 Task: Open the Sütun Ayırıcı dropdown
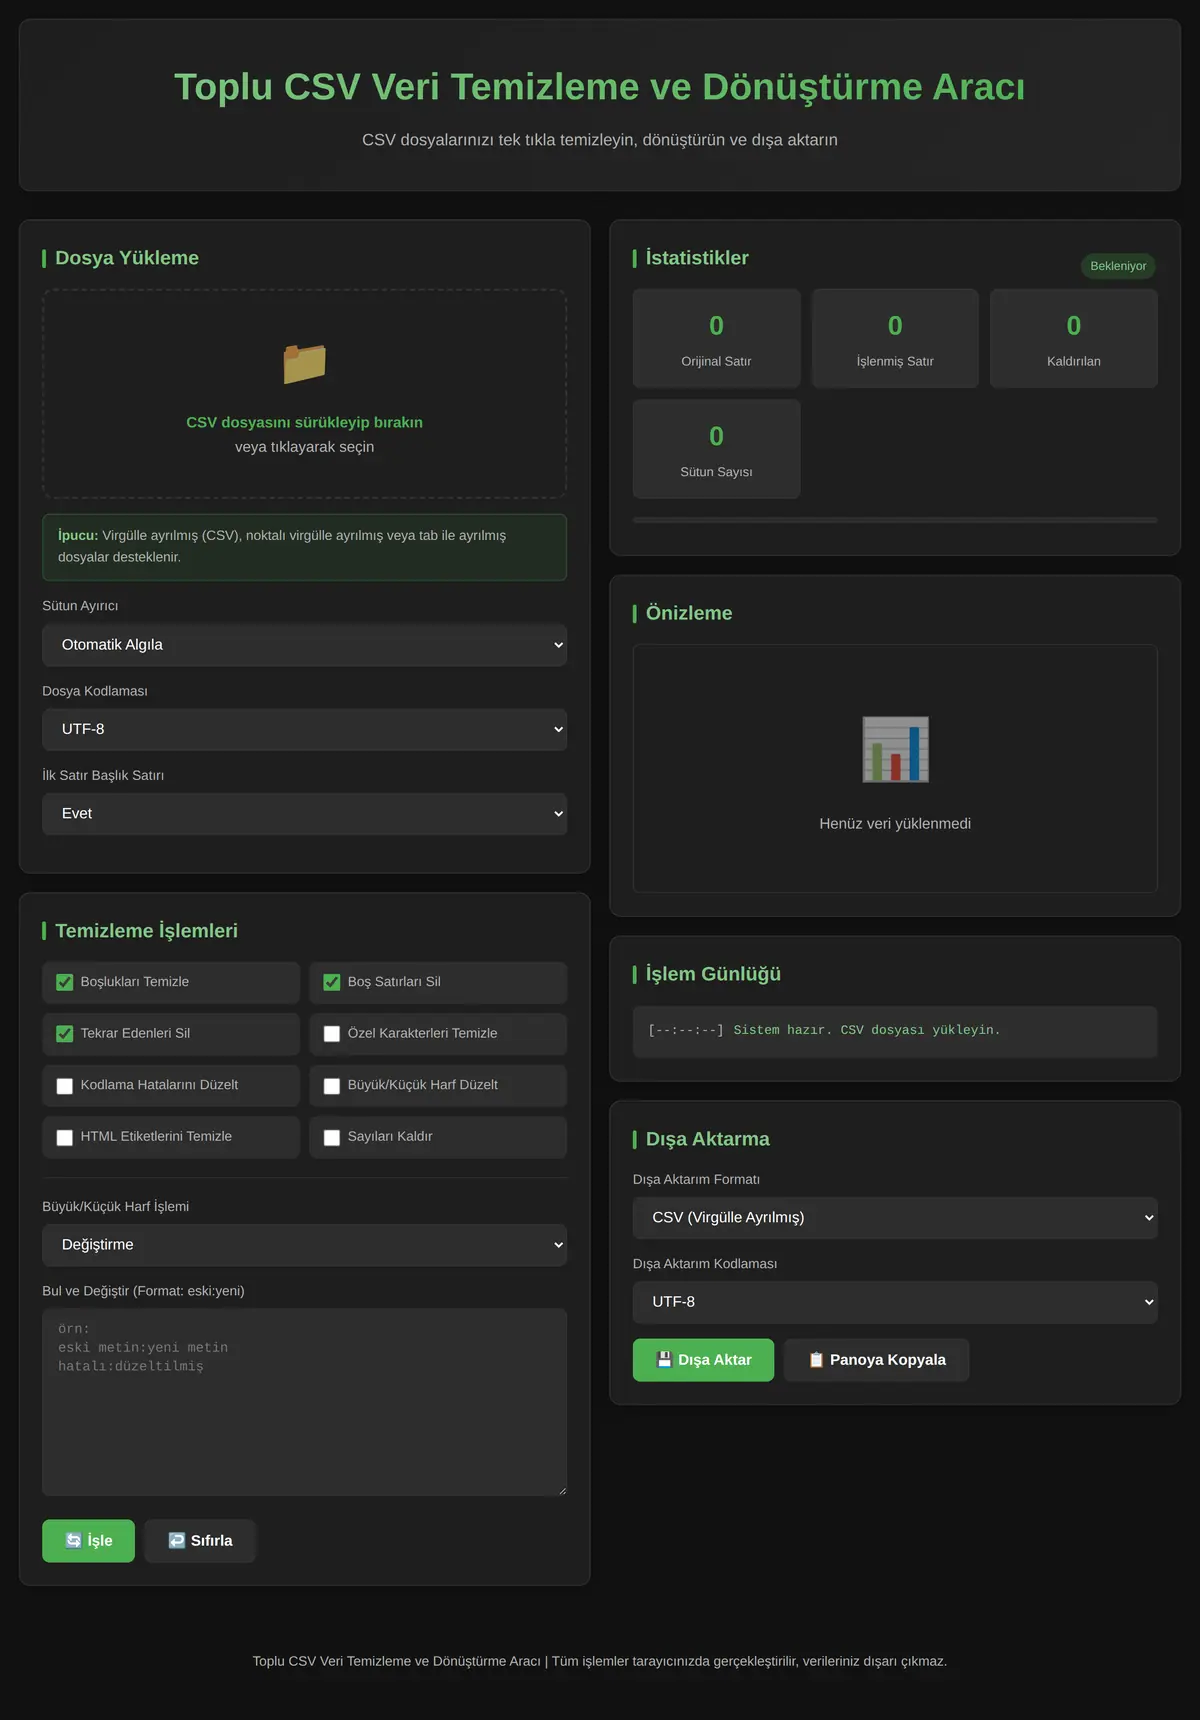point(304,645)
